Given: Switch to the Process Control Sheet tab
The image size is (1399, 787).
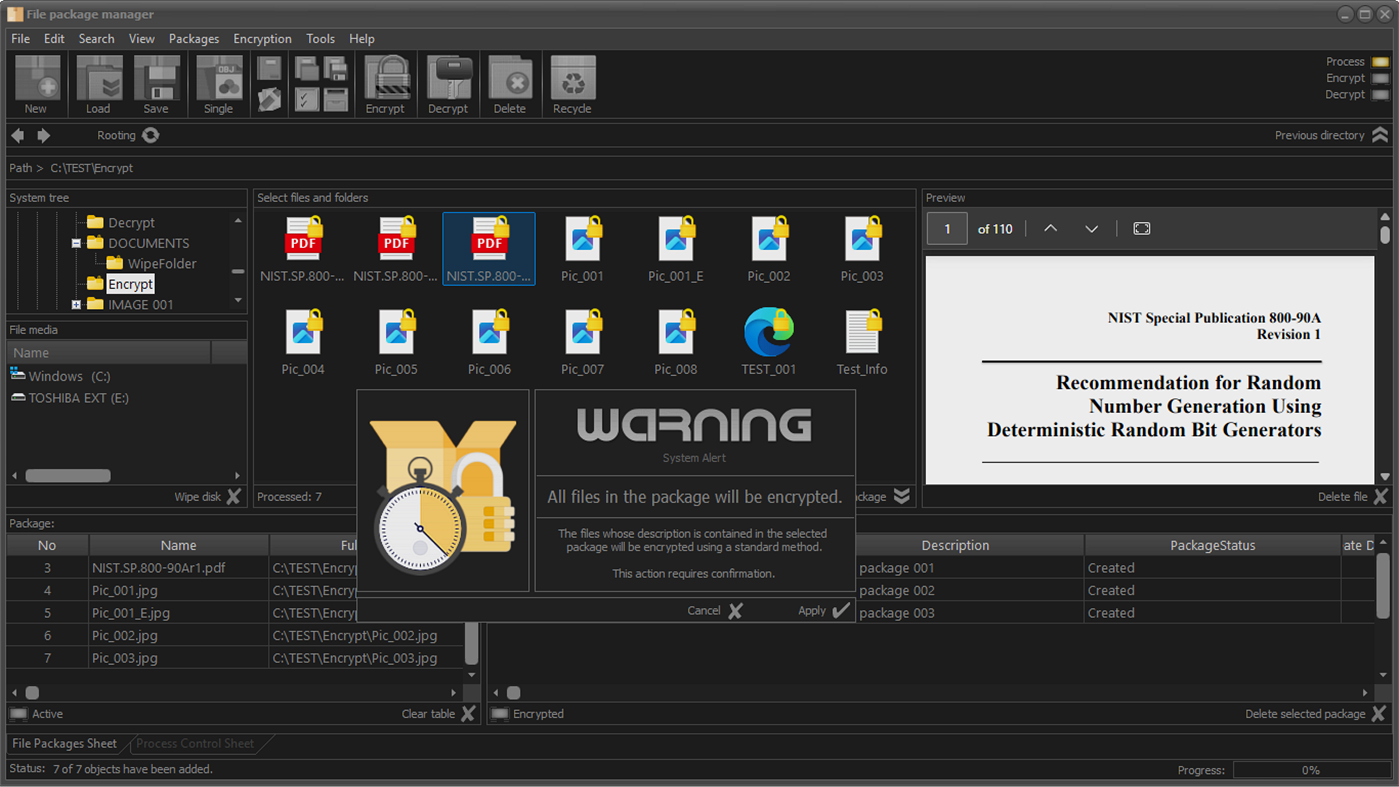Looking at the screenshot, I should point(196,743).
